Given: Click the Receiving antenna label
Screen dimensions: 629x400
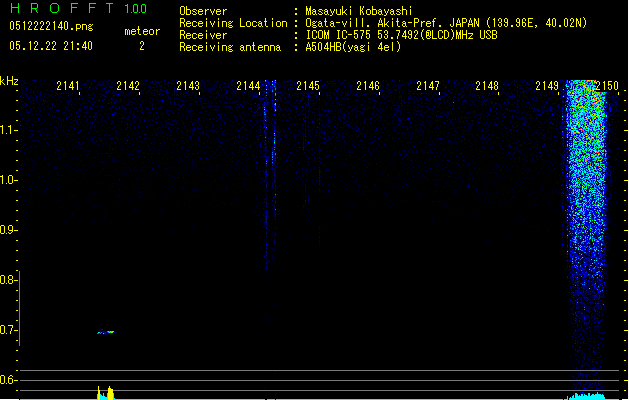Looking at the screenshot, I should (x=230, y=47).
